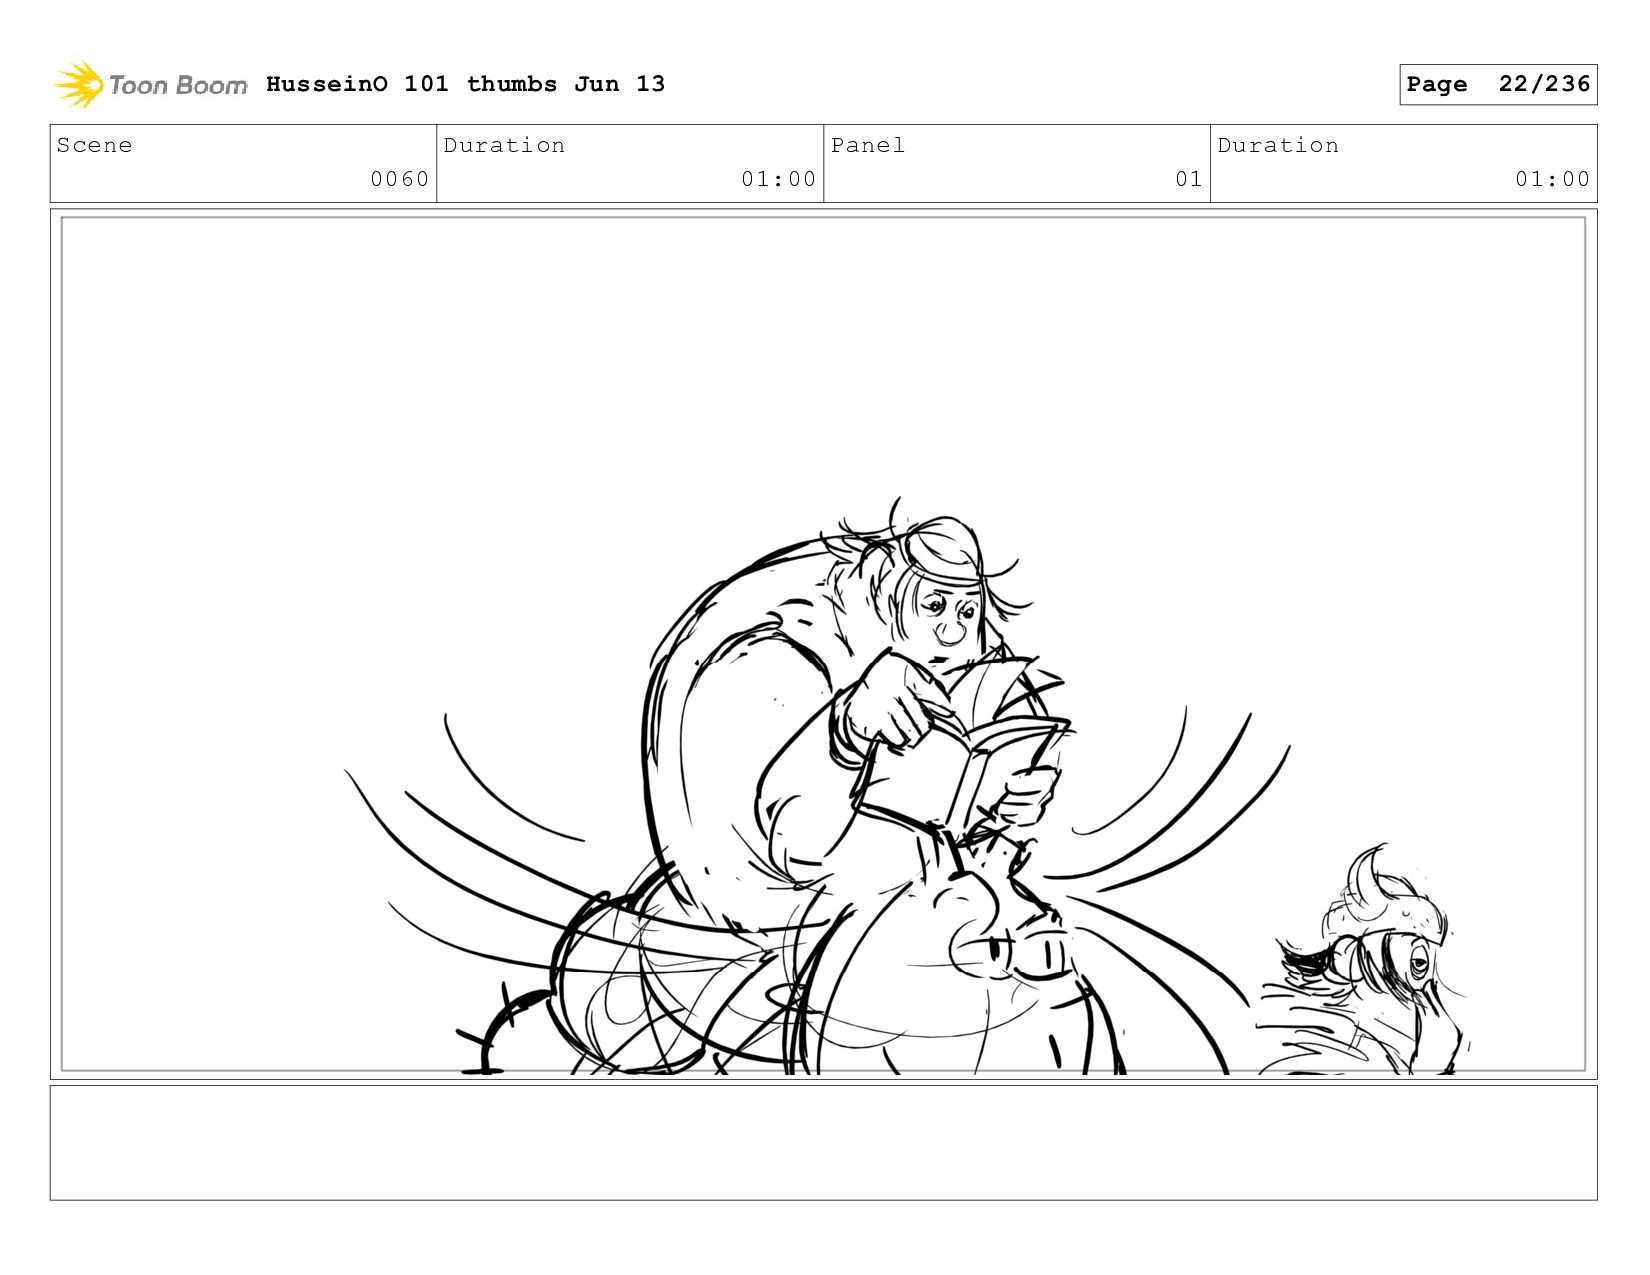Click the Duration label beside the Scene cell
Image resolution: width=1650 pixels, height=1275 pixels.
(x=504, y=145)
